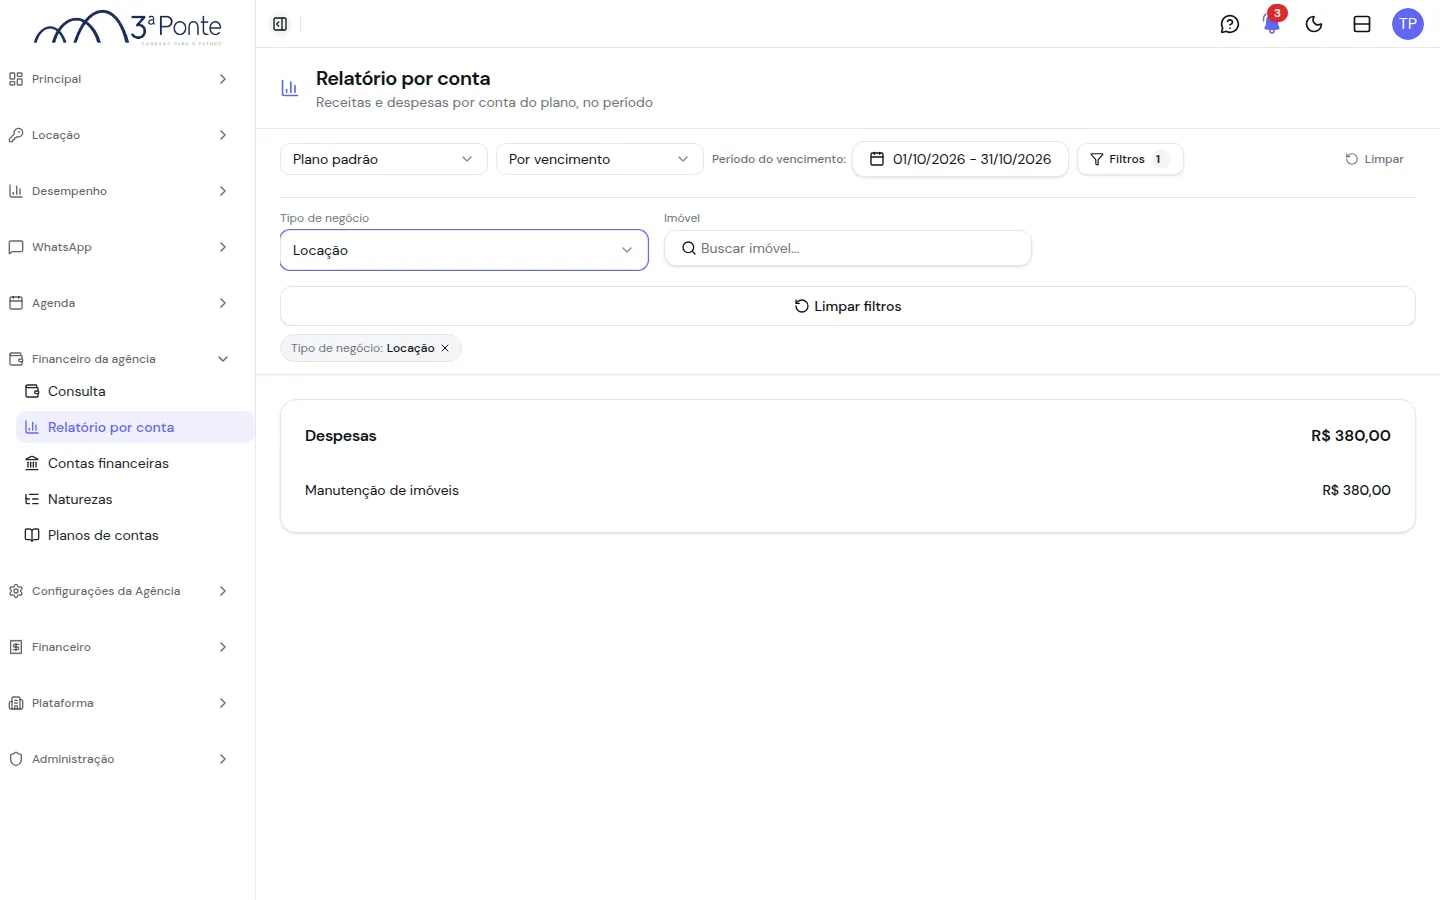Screen dimensions: 1440x900
Task: Toggle dark mode moon icon
Action: [x=1314, y=24]
